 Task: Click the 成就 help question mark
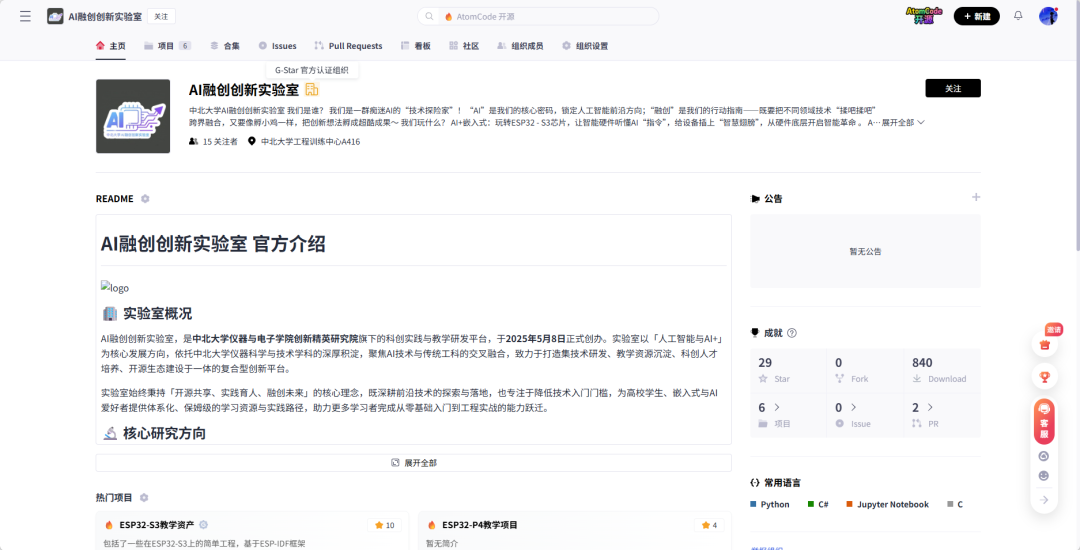791,333
